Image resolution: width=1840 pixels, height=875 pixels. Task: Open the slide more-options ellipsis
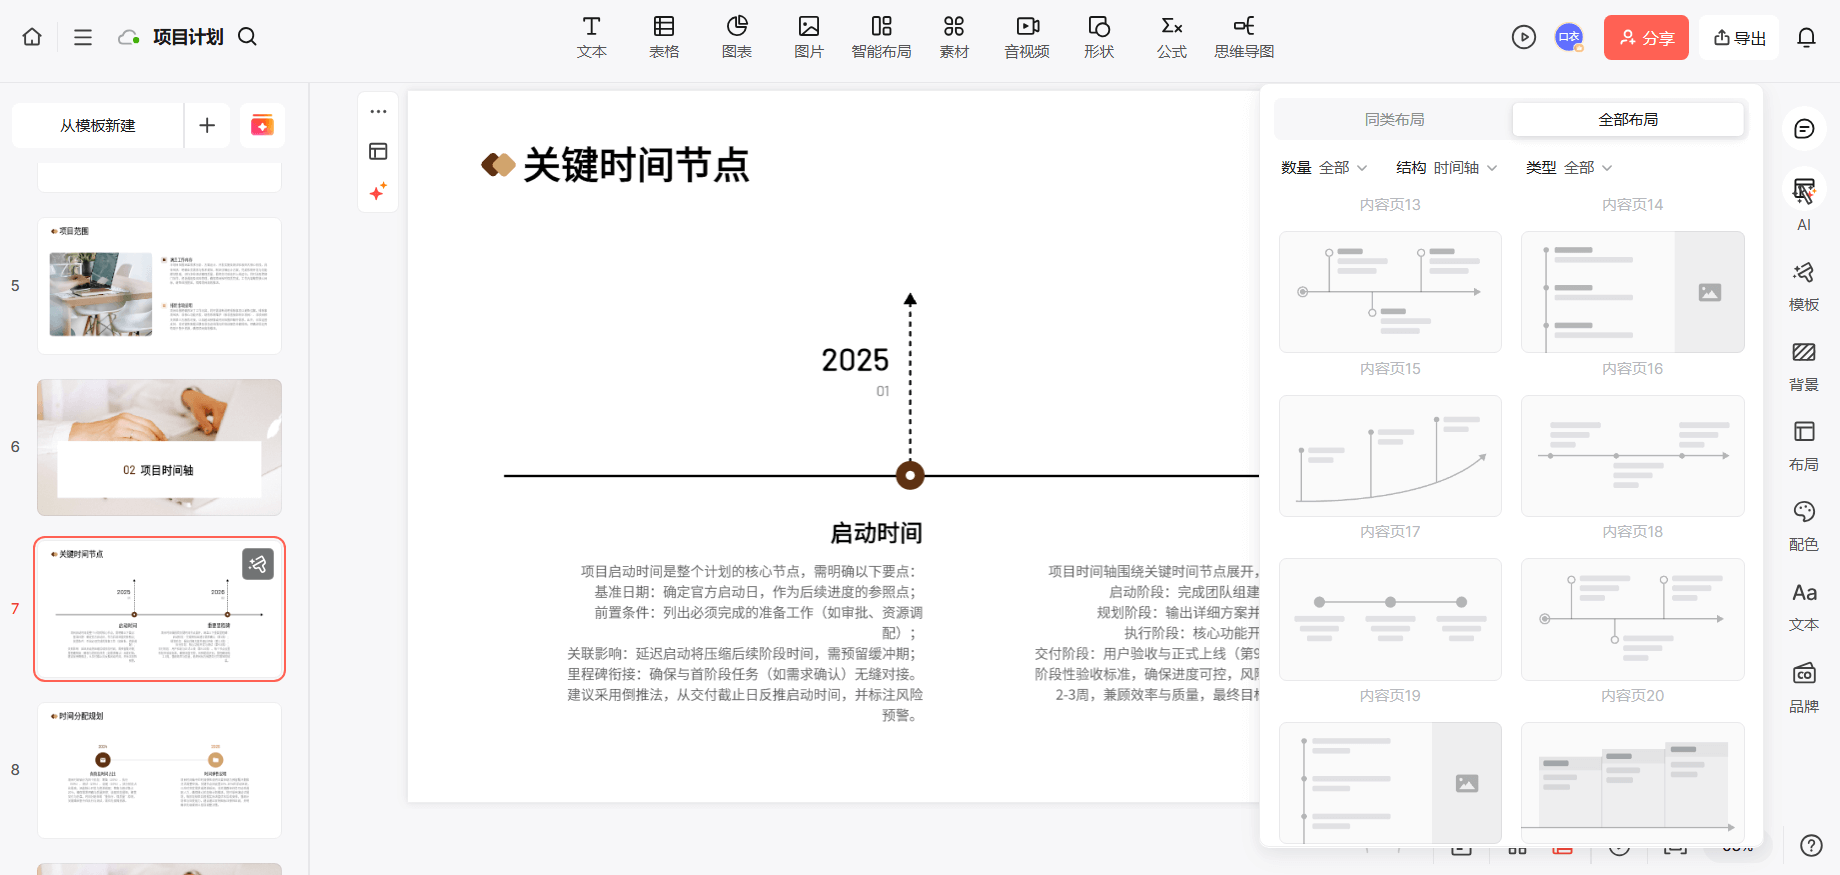point(378,111)
